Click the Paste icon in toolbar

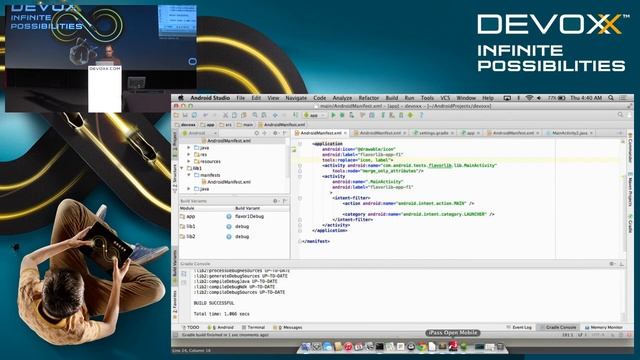click(244, 116)
